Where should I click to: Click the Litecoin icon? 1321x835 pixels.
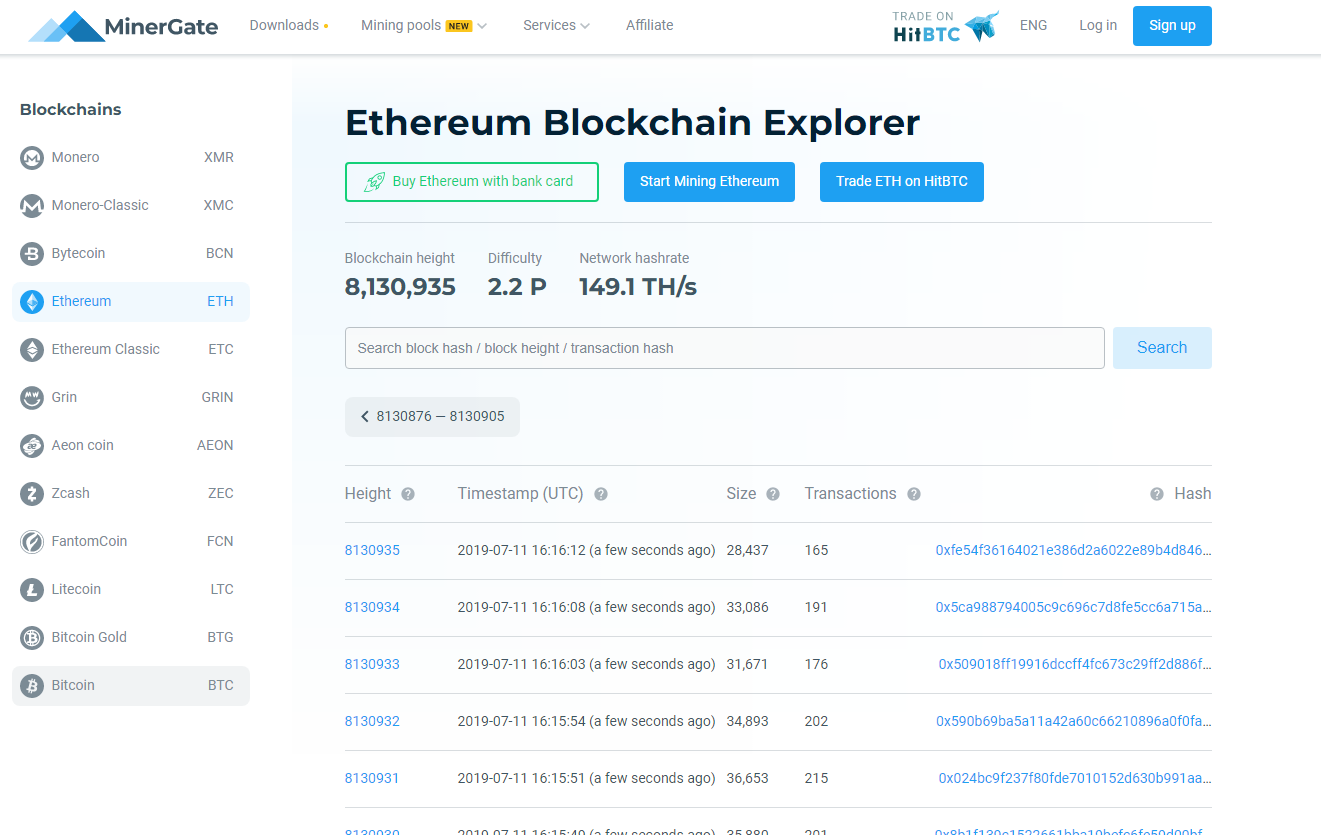[x=32, y=590]
